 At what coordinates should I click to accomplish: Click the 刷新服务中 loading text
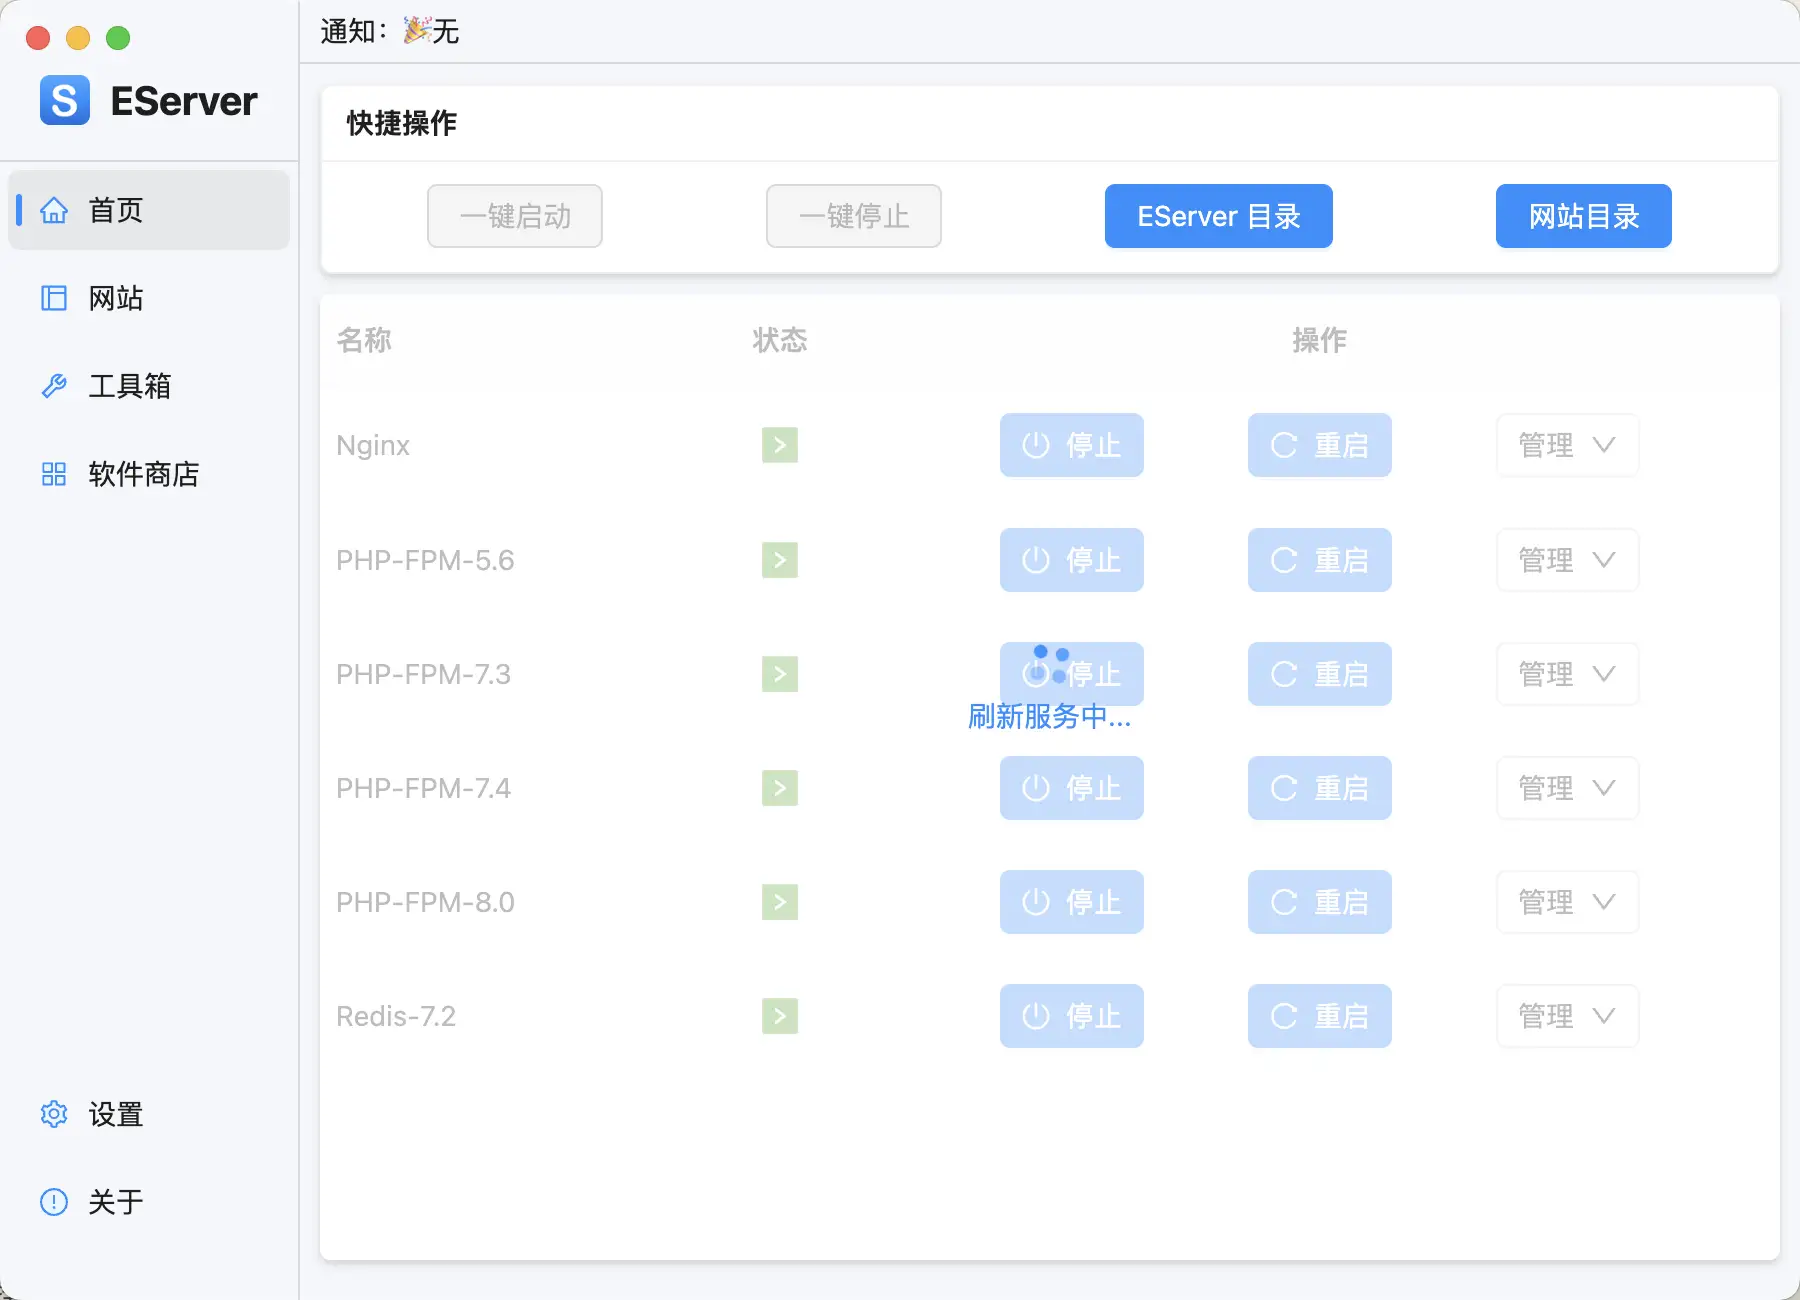pos(1050,716)
